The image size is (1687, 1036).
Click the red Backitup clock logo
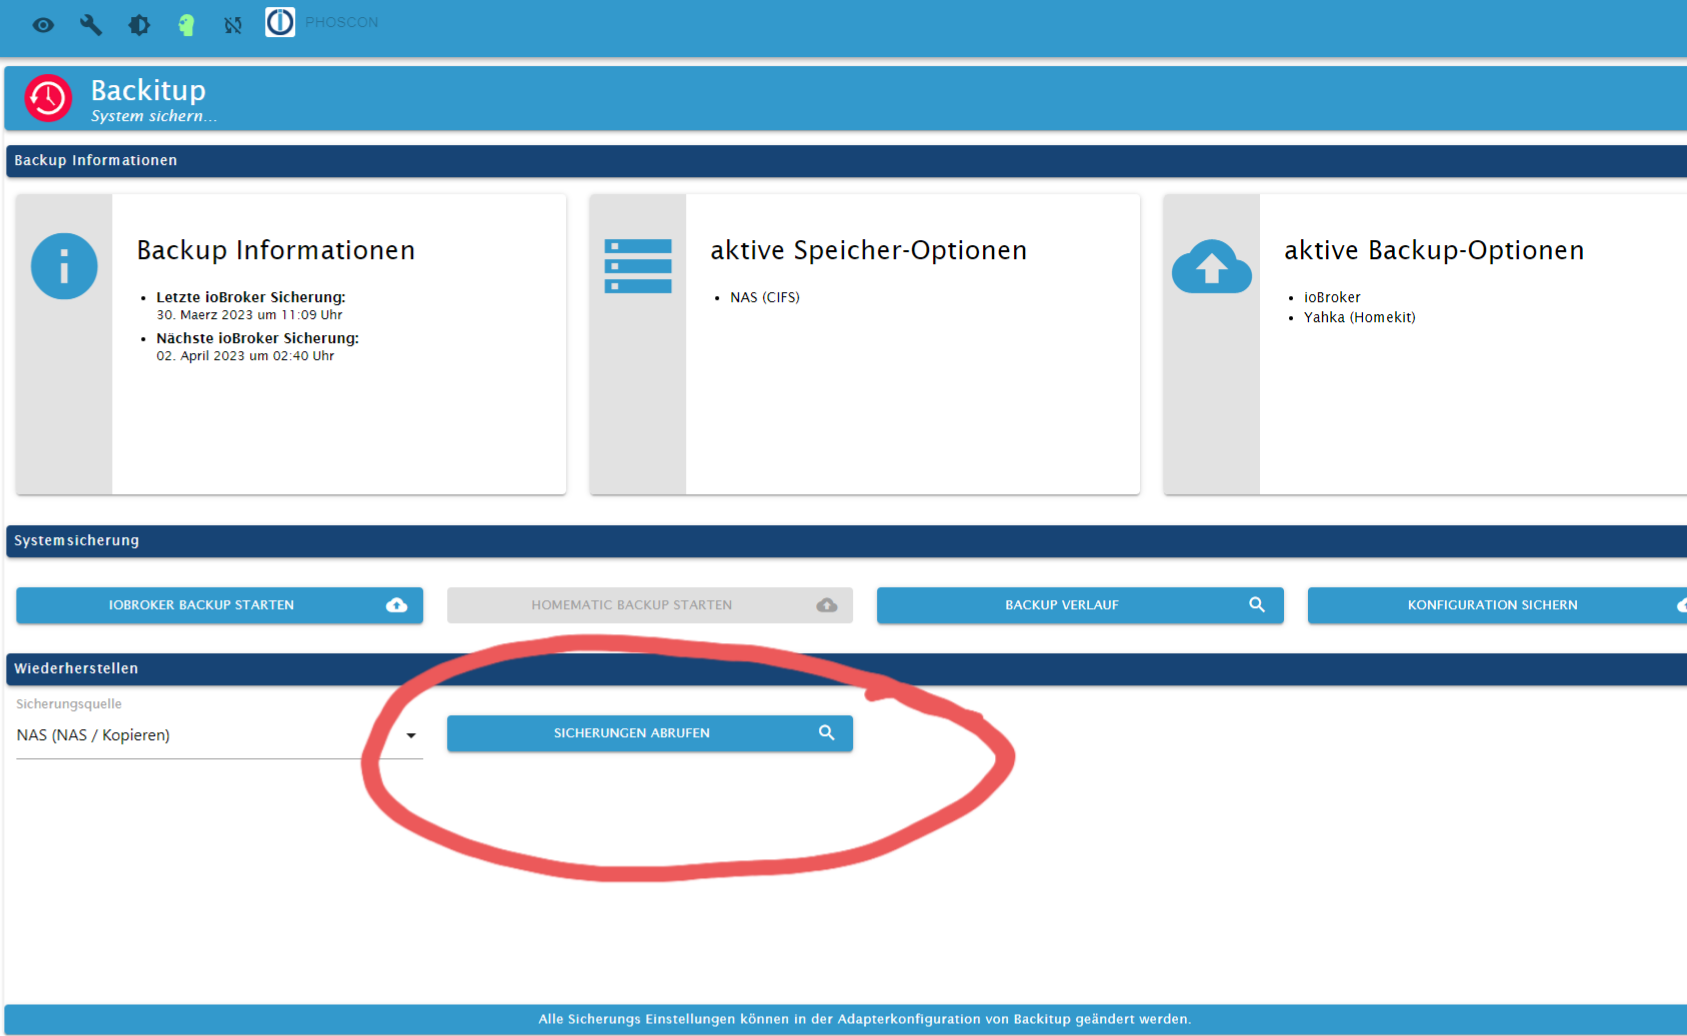pos(48,98)
